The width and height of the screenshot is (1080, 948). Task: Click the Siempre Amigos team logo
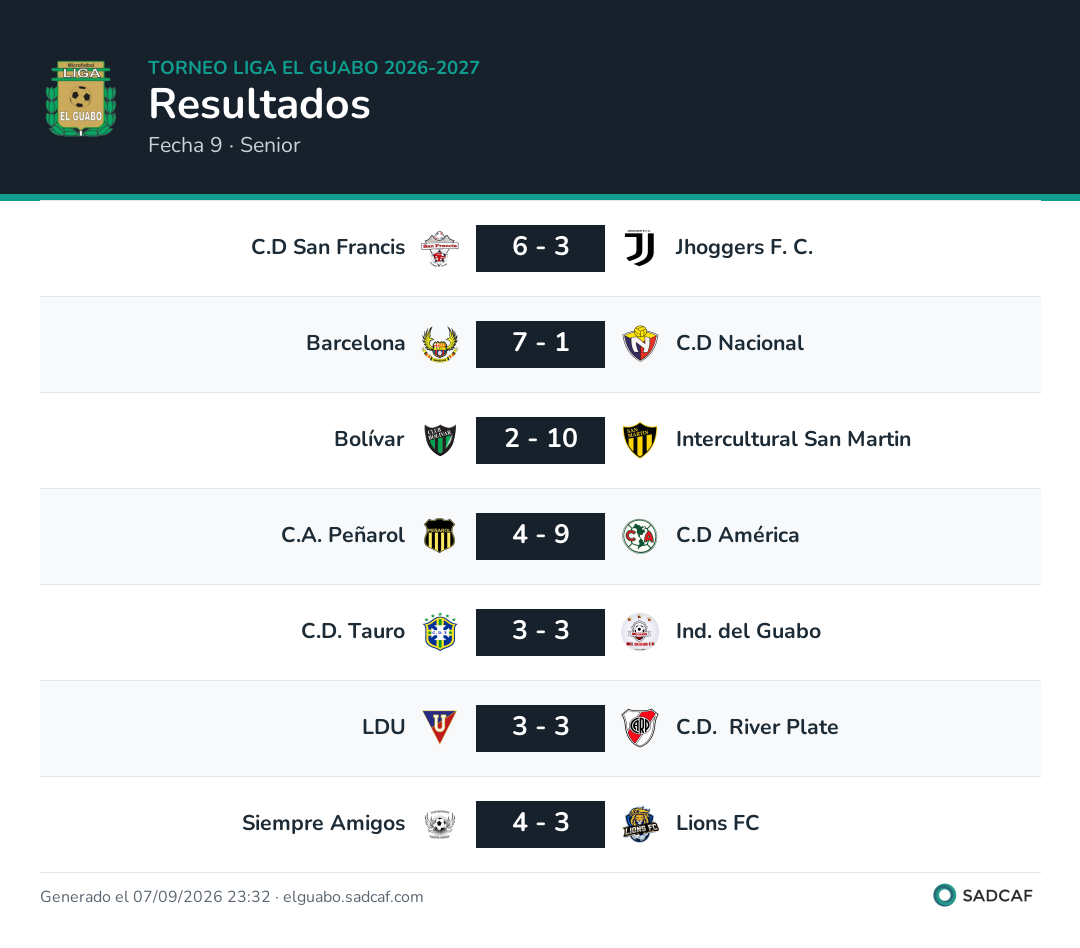(439, 824)
